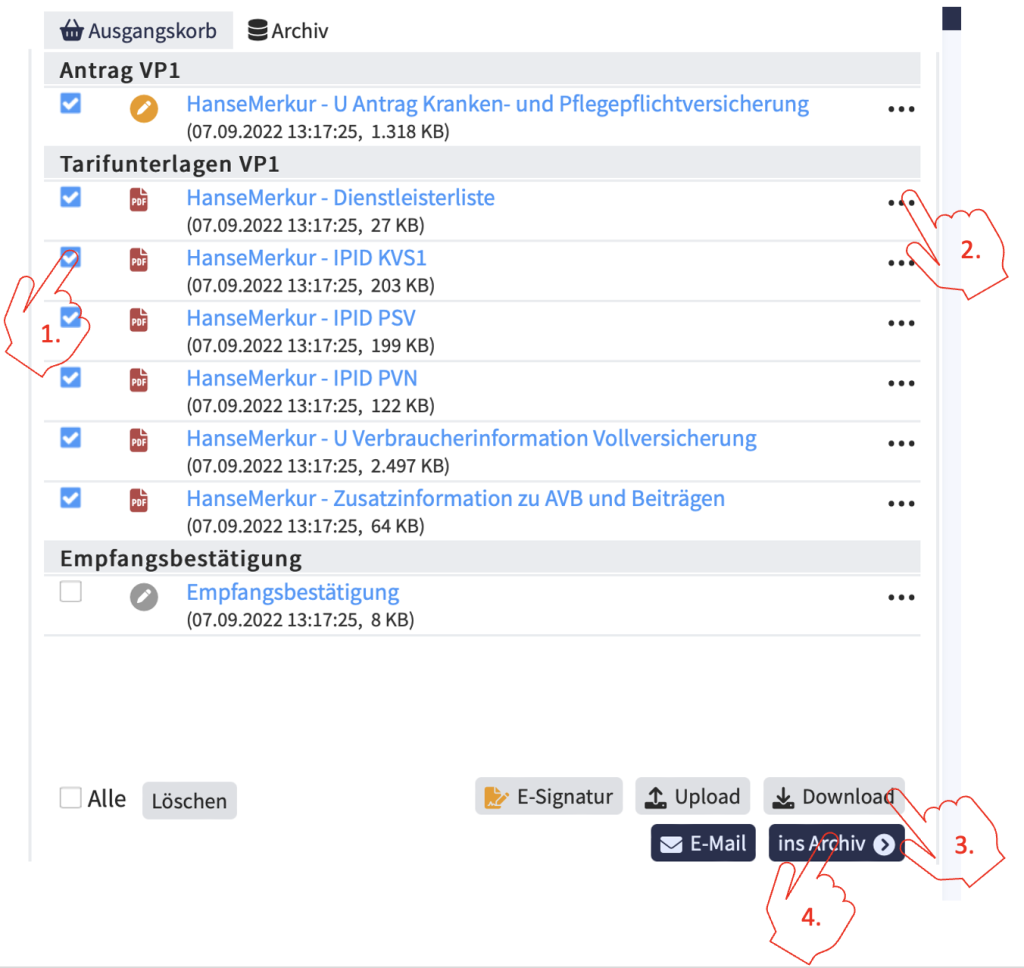Click the PDF icon of Dienstleisterliste

coord(138,200)
